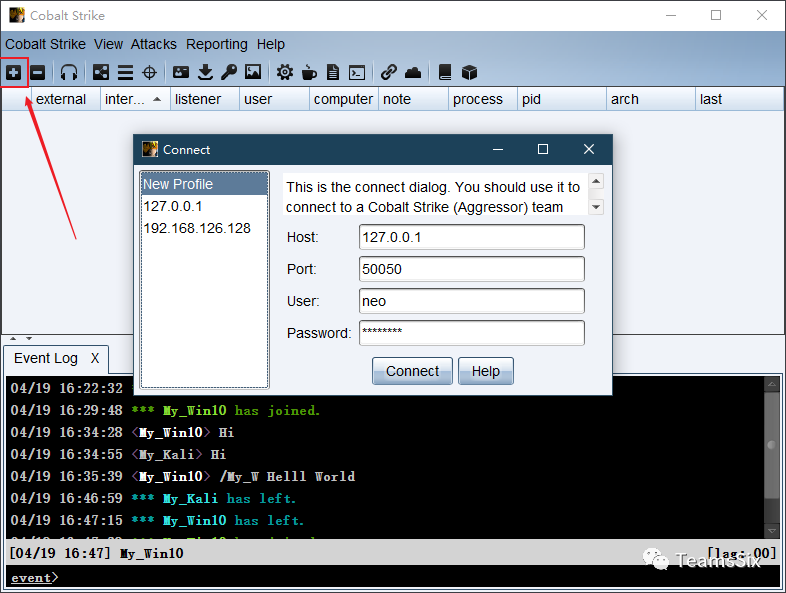
Task: Click the event> command input line
Action: (x=393, y=577)
